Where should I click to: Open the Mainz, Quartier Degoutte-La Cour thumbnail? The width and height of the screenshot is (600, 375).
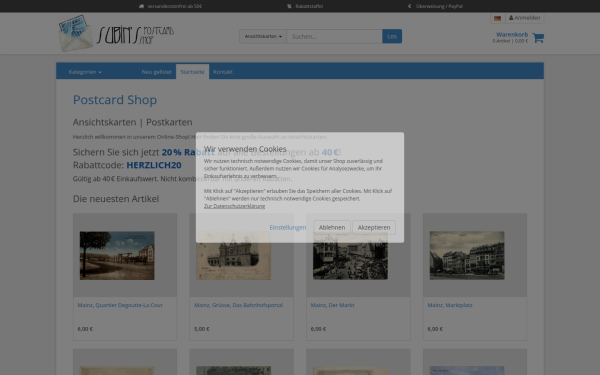(x=117, y=256)
